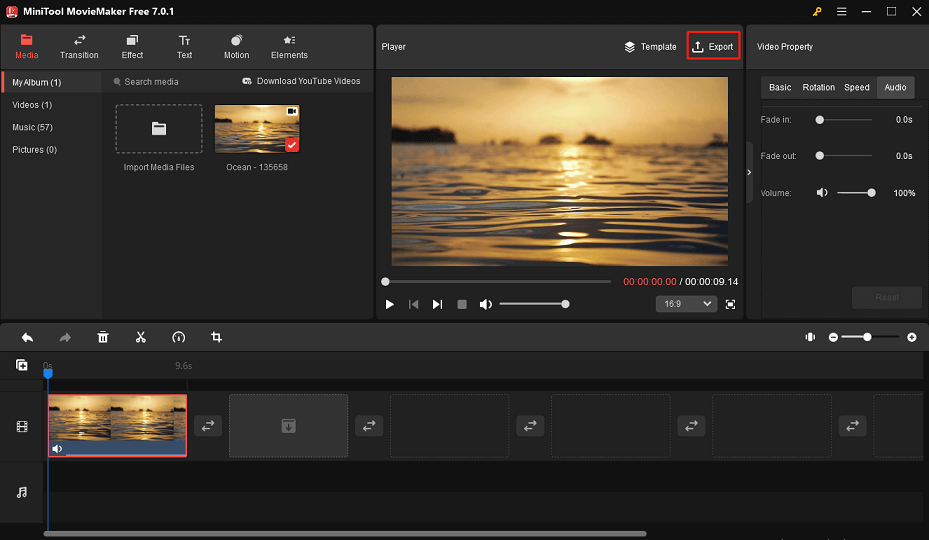This screenshot has width=929, height=540.
Task: Select the Ocean - 135658 thumbnail
Action: 257,129
